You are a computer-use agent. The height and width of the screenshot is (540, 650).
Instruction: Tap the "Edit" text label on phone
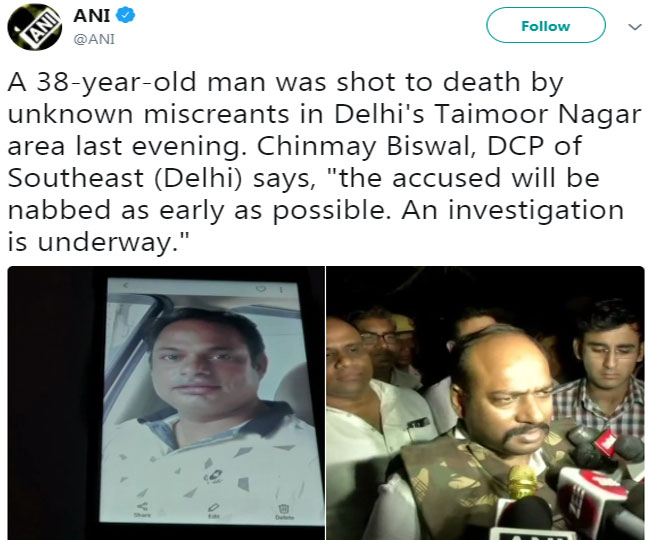tap(213, 517)
